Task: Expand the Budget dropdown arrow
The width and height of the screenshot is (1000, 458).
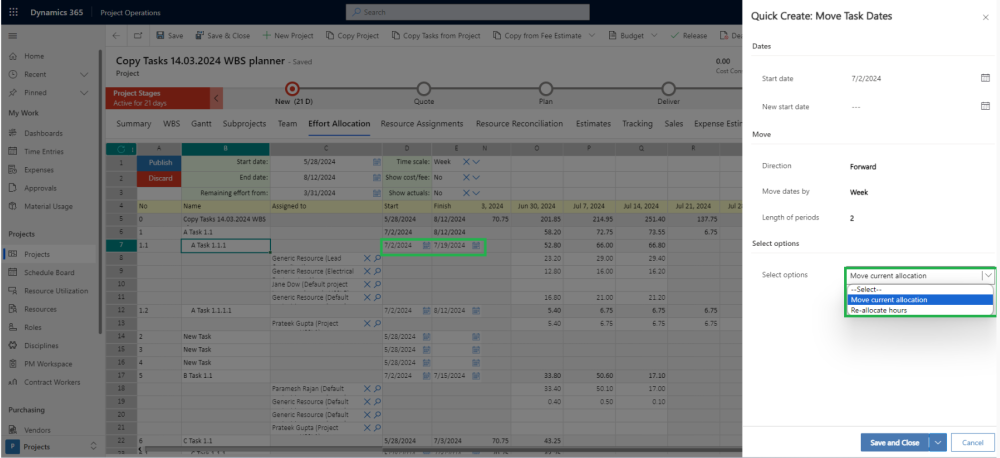Action: [654, 36]
